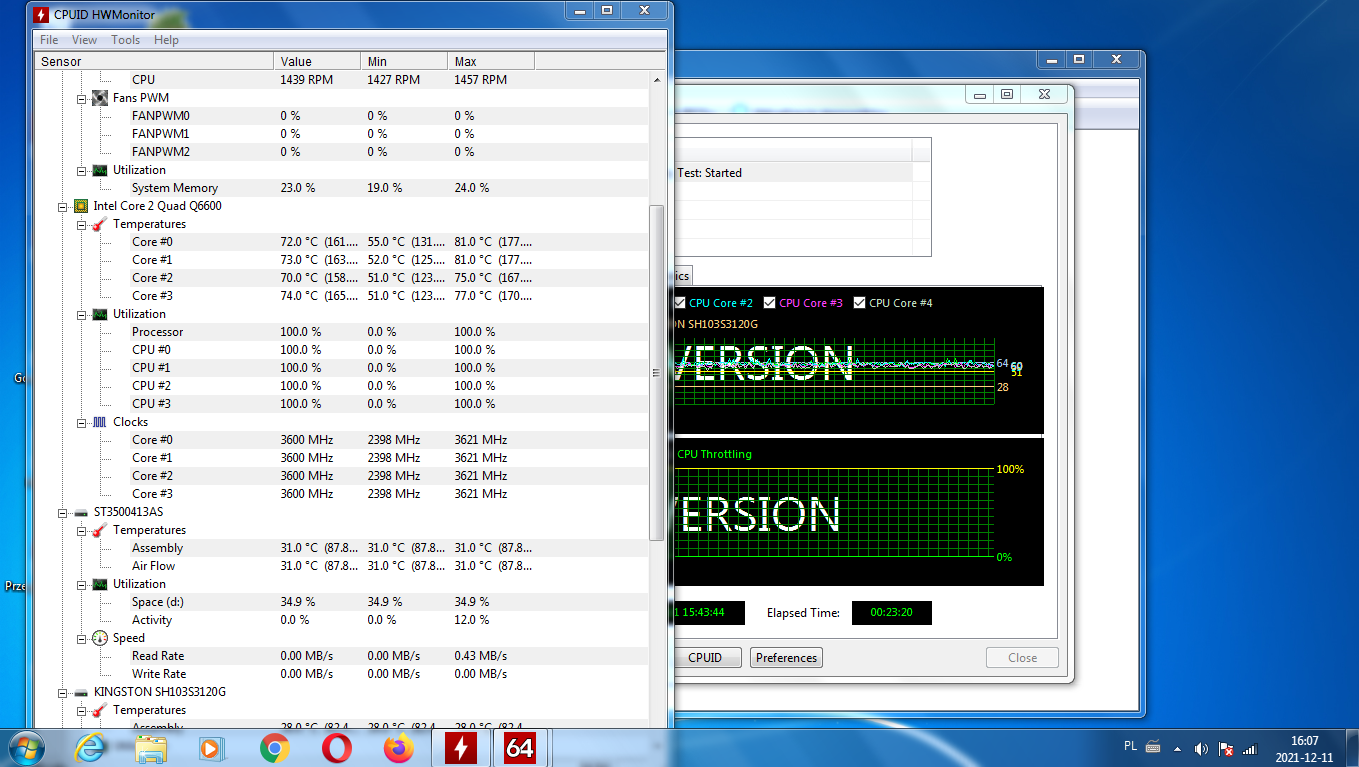Click the waveform icon beside Clocks

(x=100, y=422)
